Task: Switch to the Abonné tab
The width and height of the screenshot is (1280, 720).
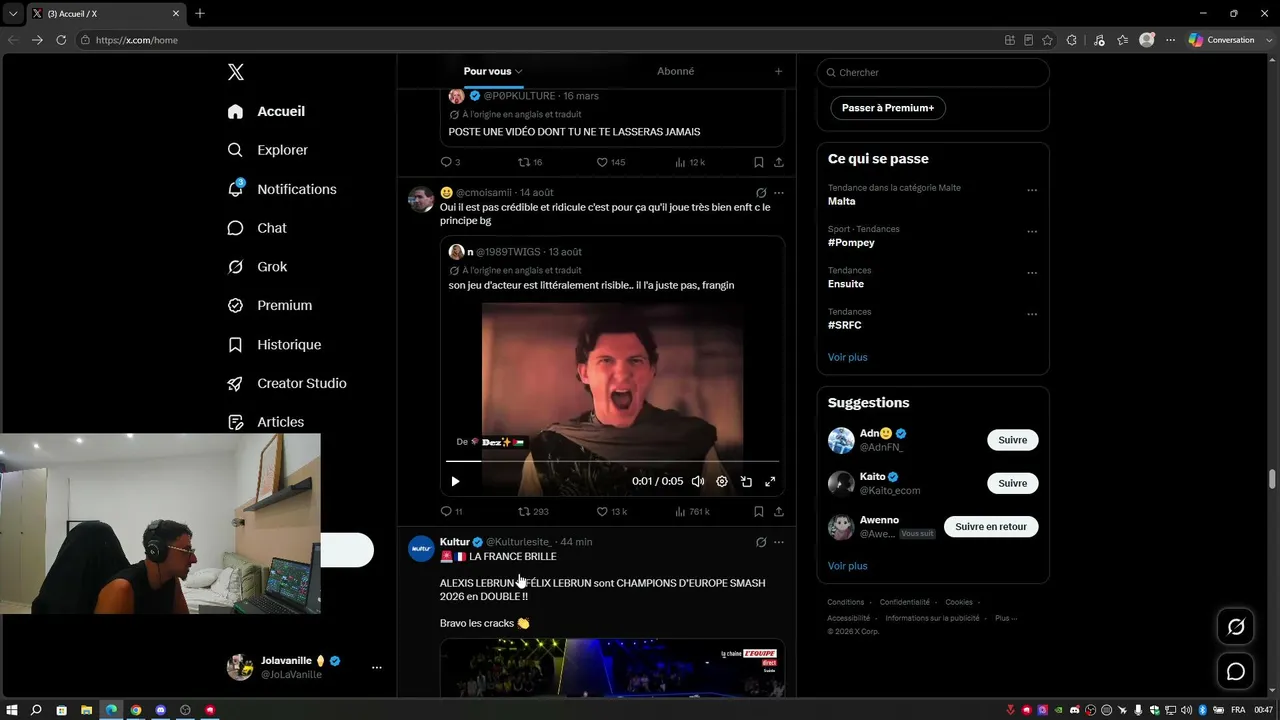Action: [x=676, y=71]
